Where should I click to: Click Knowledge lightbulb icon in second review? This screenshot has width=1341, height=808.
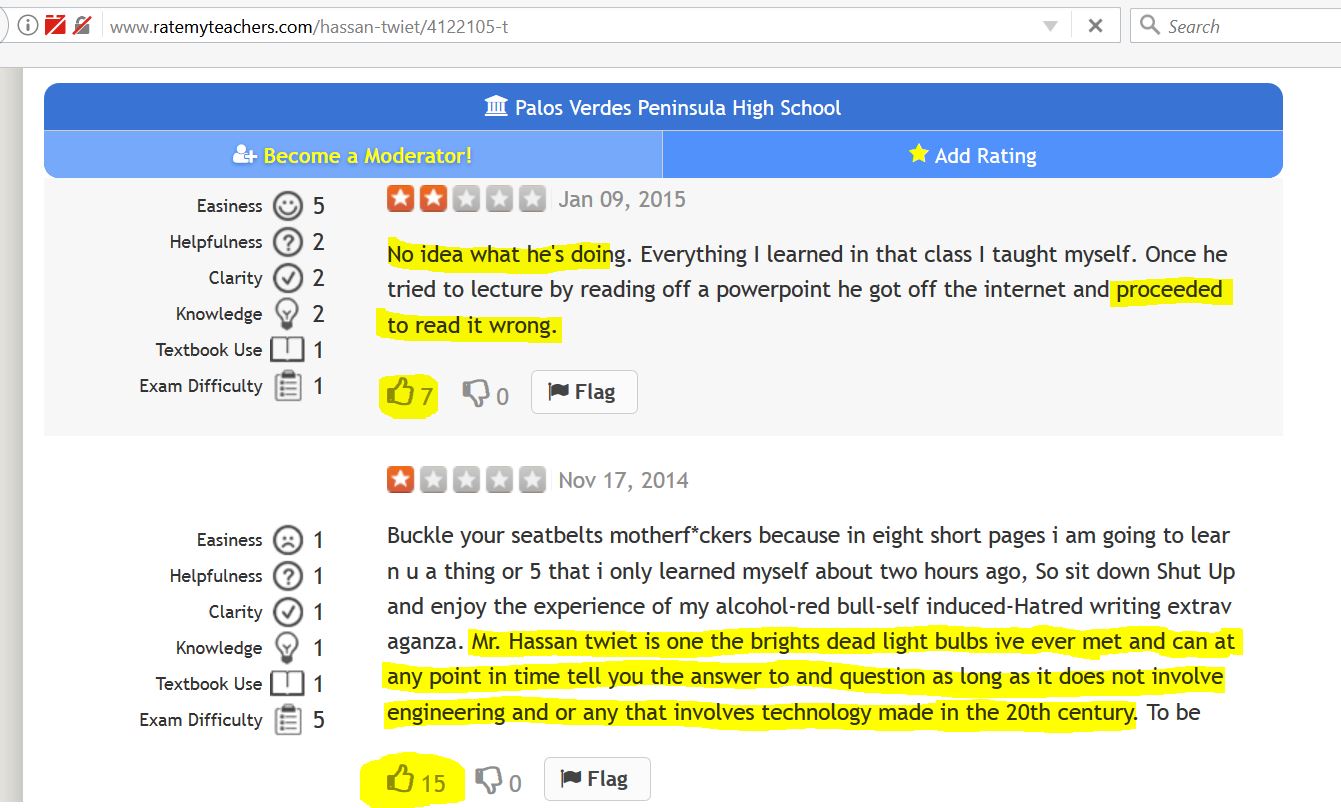click(x=288, y=648)
